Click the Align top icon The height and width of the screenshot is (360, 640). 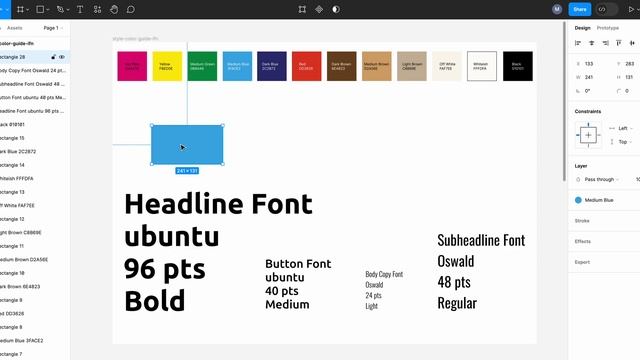(x=619, y=43)
